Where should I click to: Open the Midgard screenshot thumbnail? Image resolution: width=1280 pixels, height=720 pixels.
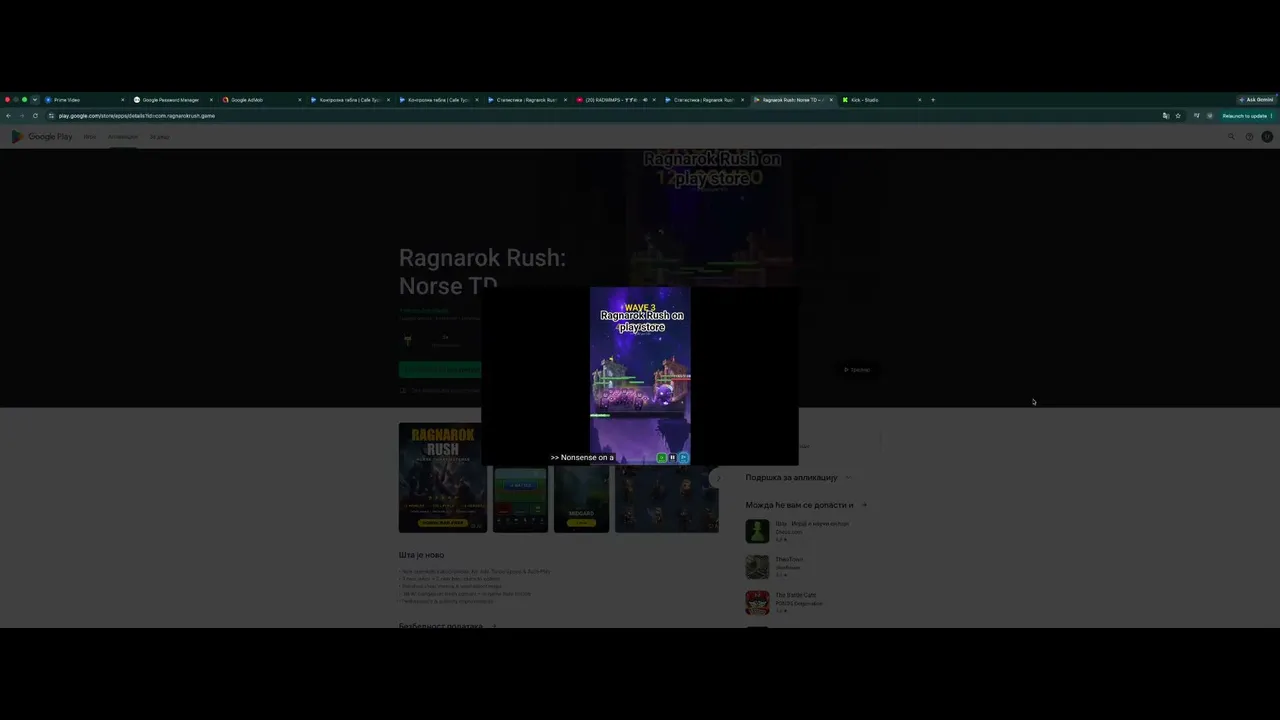pyautogui.click(x=581, y=499)
